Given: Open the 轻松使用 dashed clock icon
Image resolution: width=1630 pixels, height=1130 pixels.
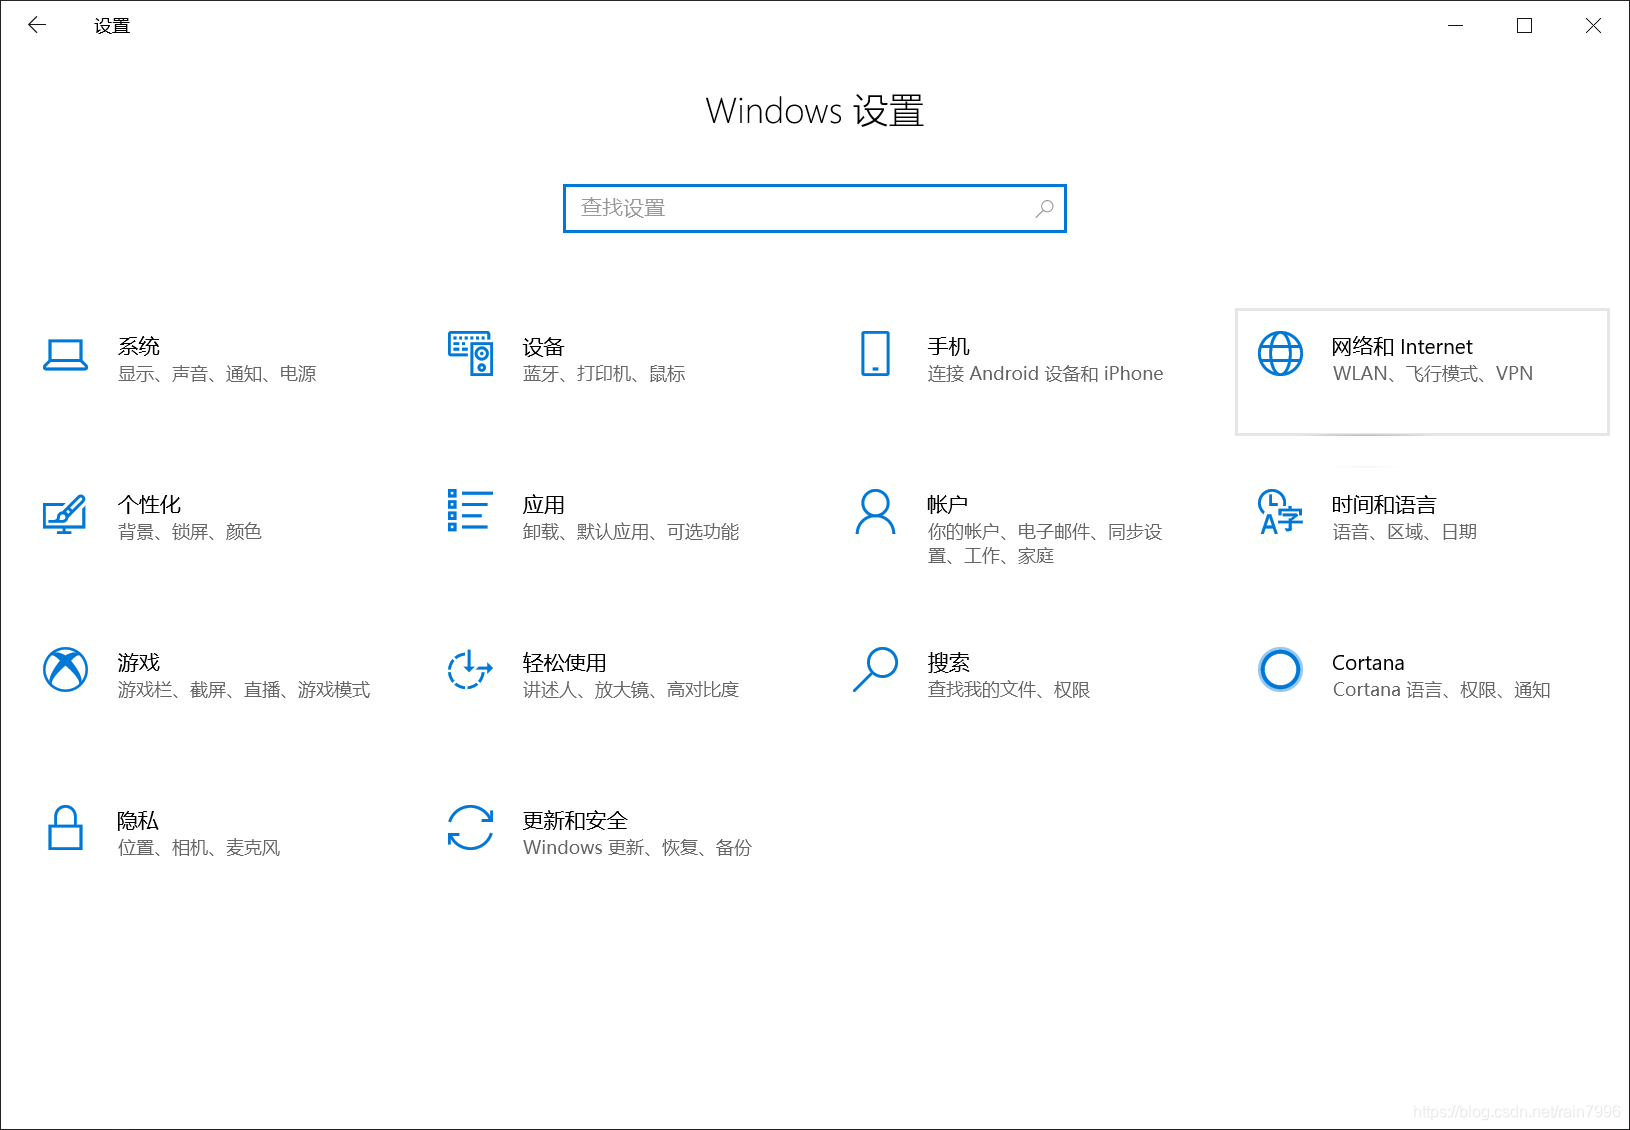Looking at the screenshot, I should 470,669.
